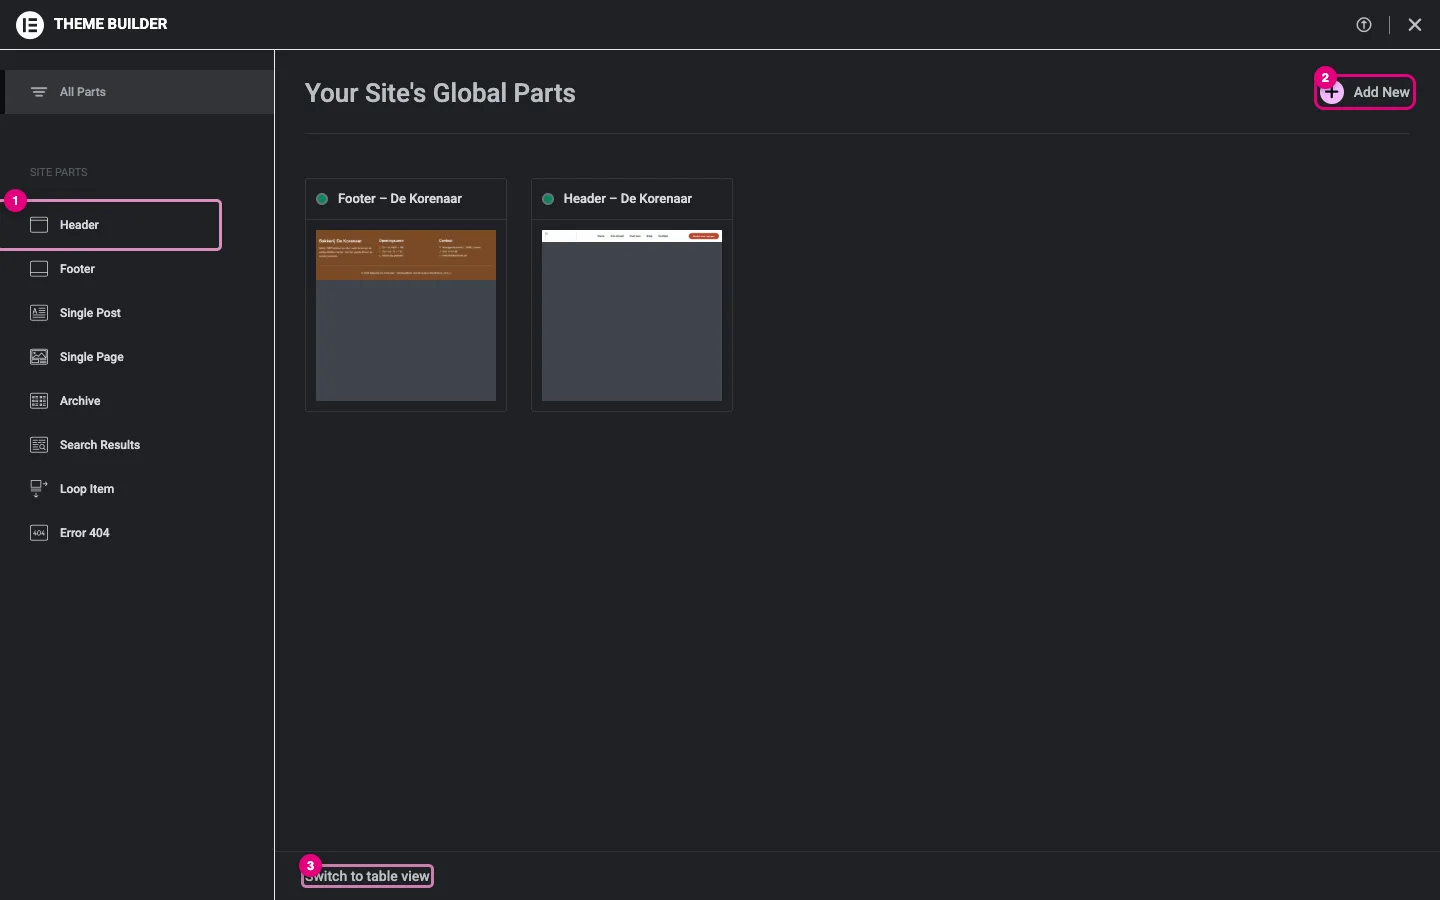Choose the Footer label in Site Parts
Image resolution: width=1440 pixels, height=900 pixels.
coord(77,269)
